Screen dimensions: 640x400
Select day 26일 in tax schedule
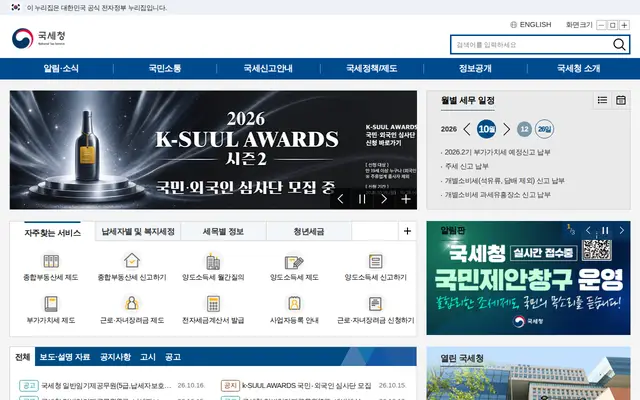[544, 129]
